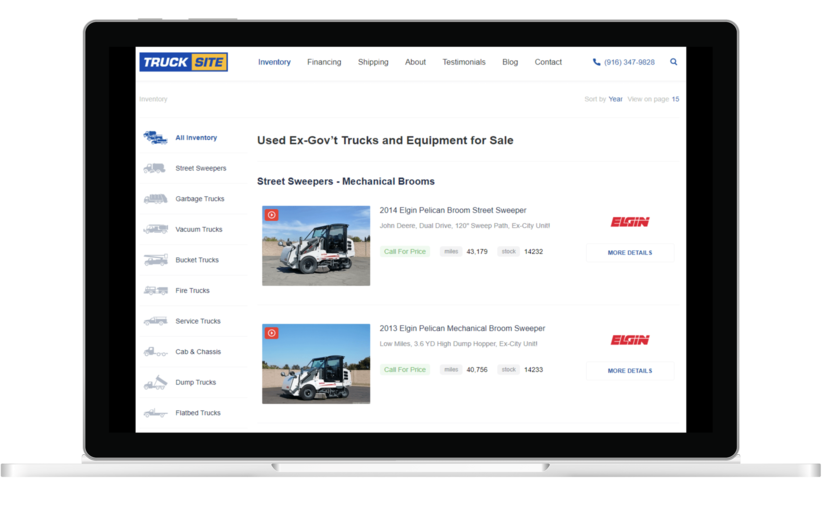Change View on page 15 option
The width and height of the screenshot is (825, 525).
pyautogui.click(x=676, y=99)
